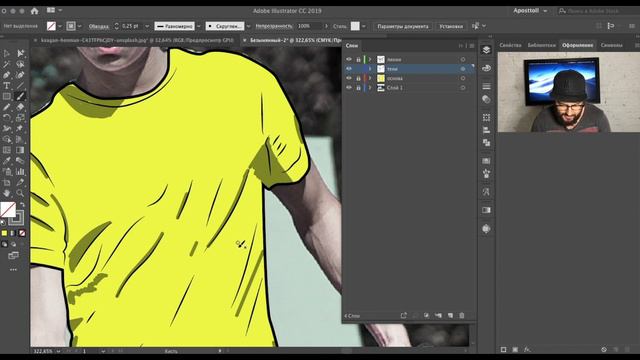The width and height of the screenshot is (640, 360).
Task: Select the Column Graph tool
Action: coord(20,171)
